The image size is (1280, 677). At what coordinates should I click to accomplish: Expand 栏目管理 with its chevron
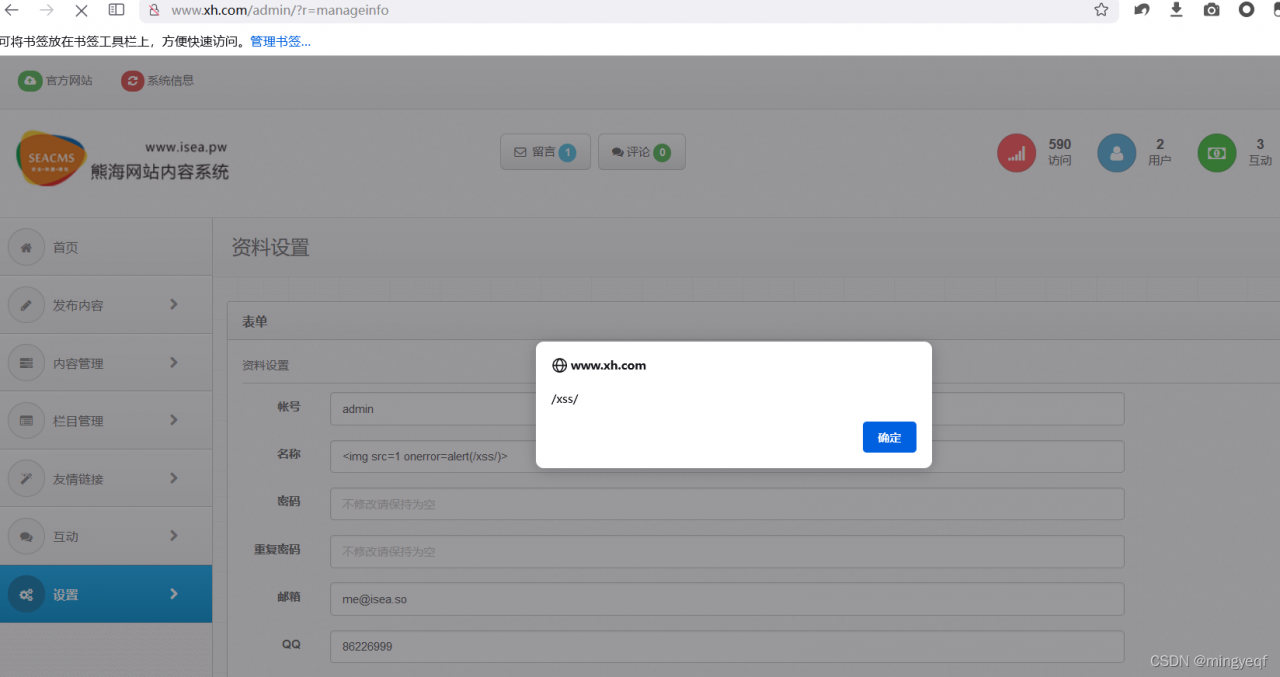coord(174,420)
